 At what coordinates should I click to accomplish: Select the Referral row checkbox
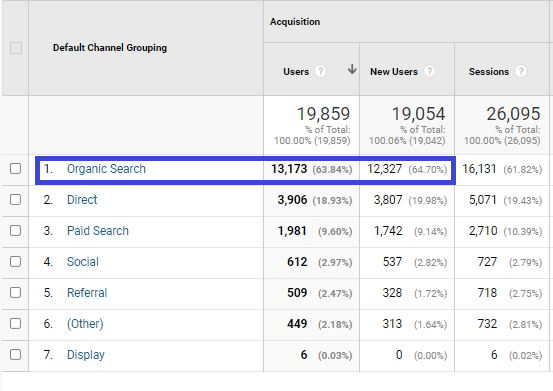[16, 292]
